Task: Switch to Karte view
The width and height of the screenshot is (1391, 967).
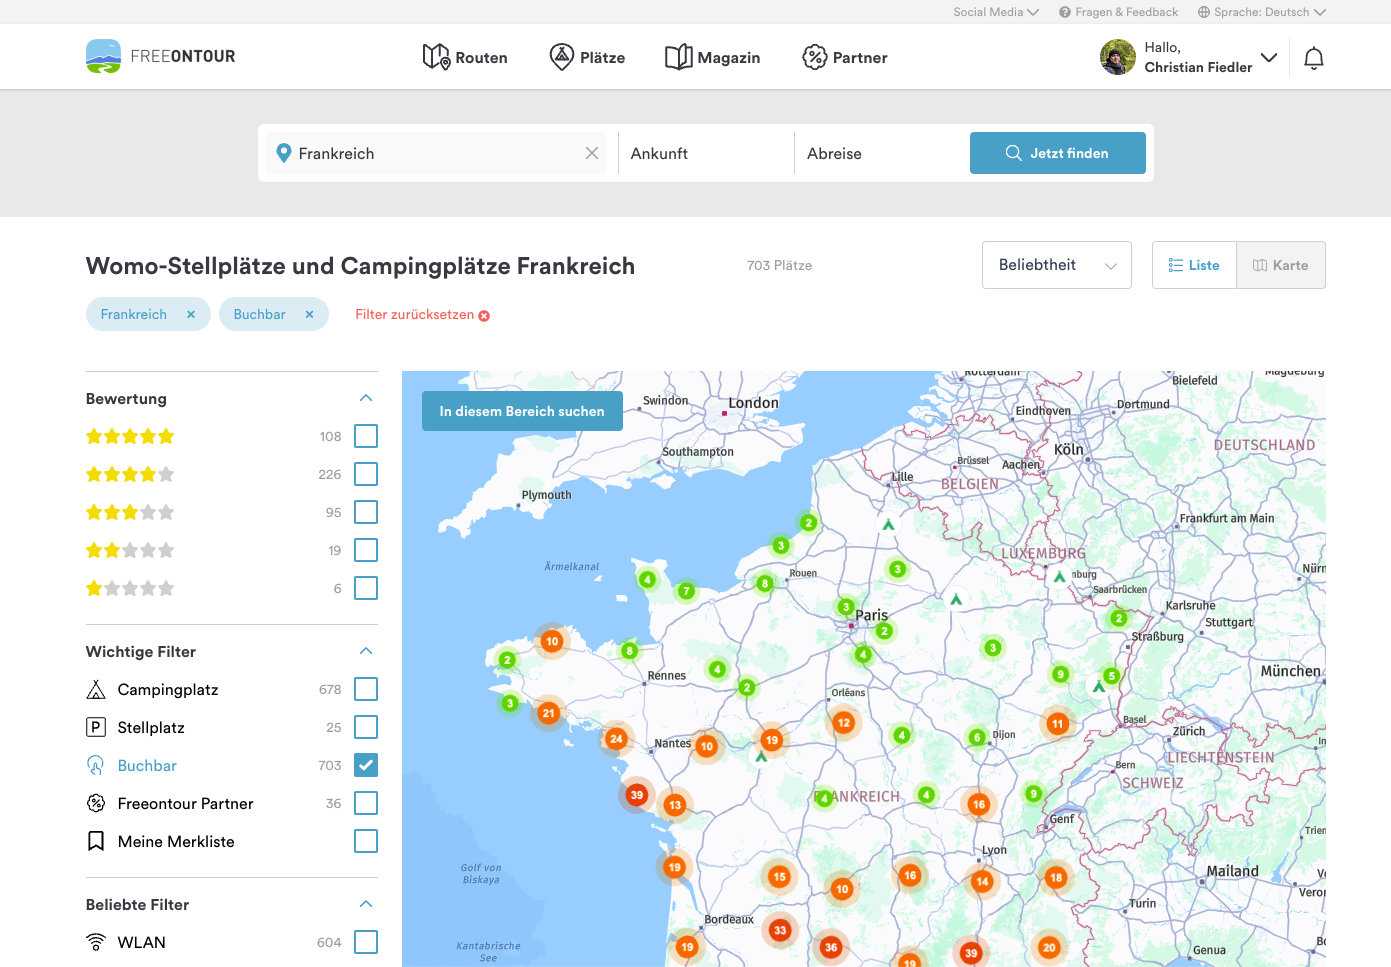Action: [x=1281, y=265]
